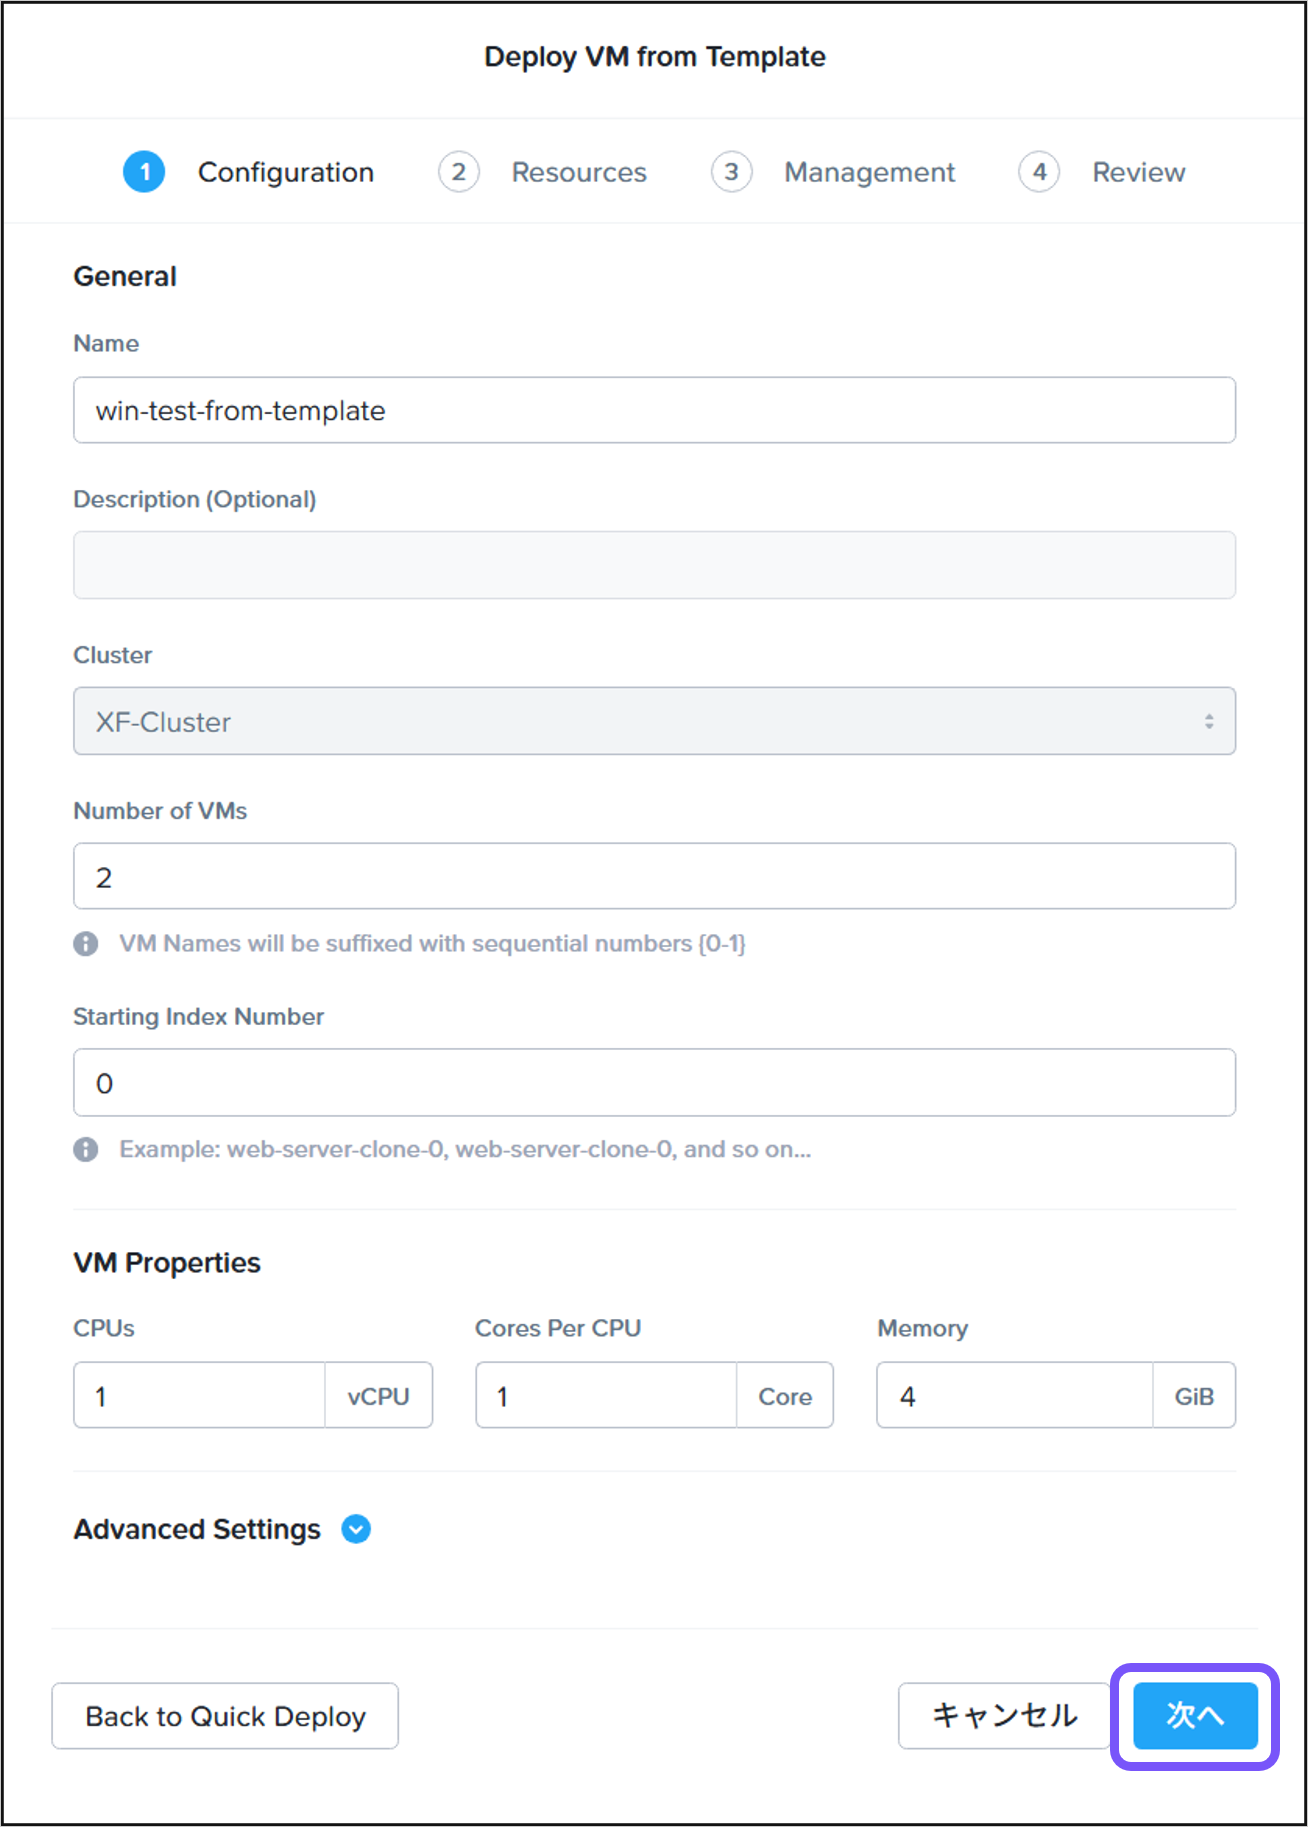The width and height of the screenshot is (1308, 1827).
Task: Select the Number of VMs field showing 2
Action: (x=654, y=875)
